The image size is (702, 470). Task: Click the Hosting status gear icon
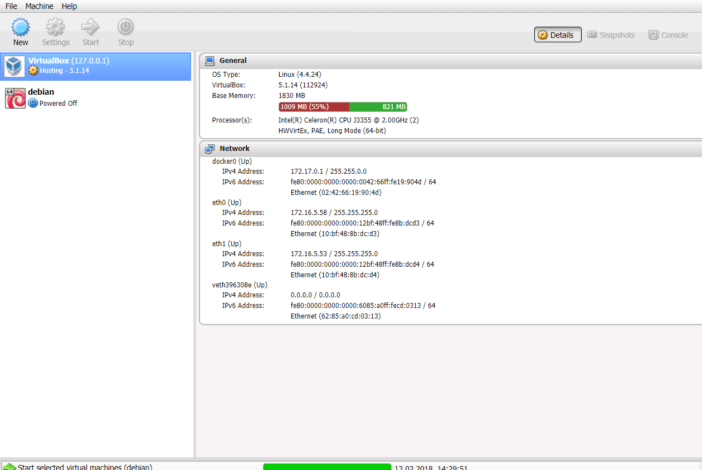33,70
